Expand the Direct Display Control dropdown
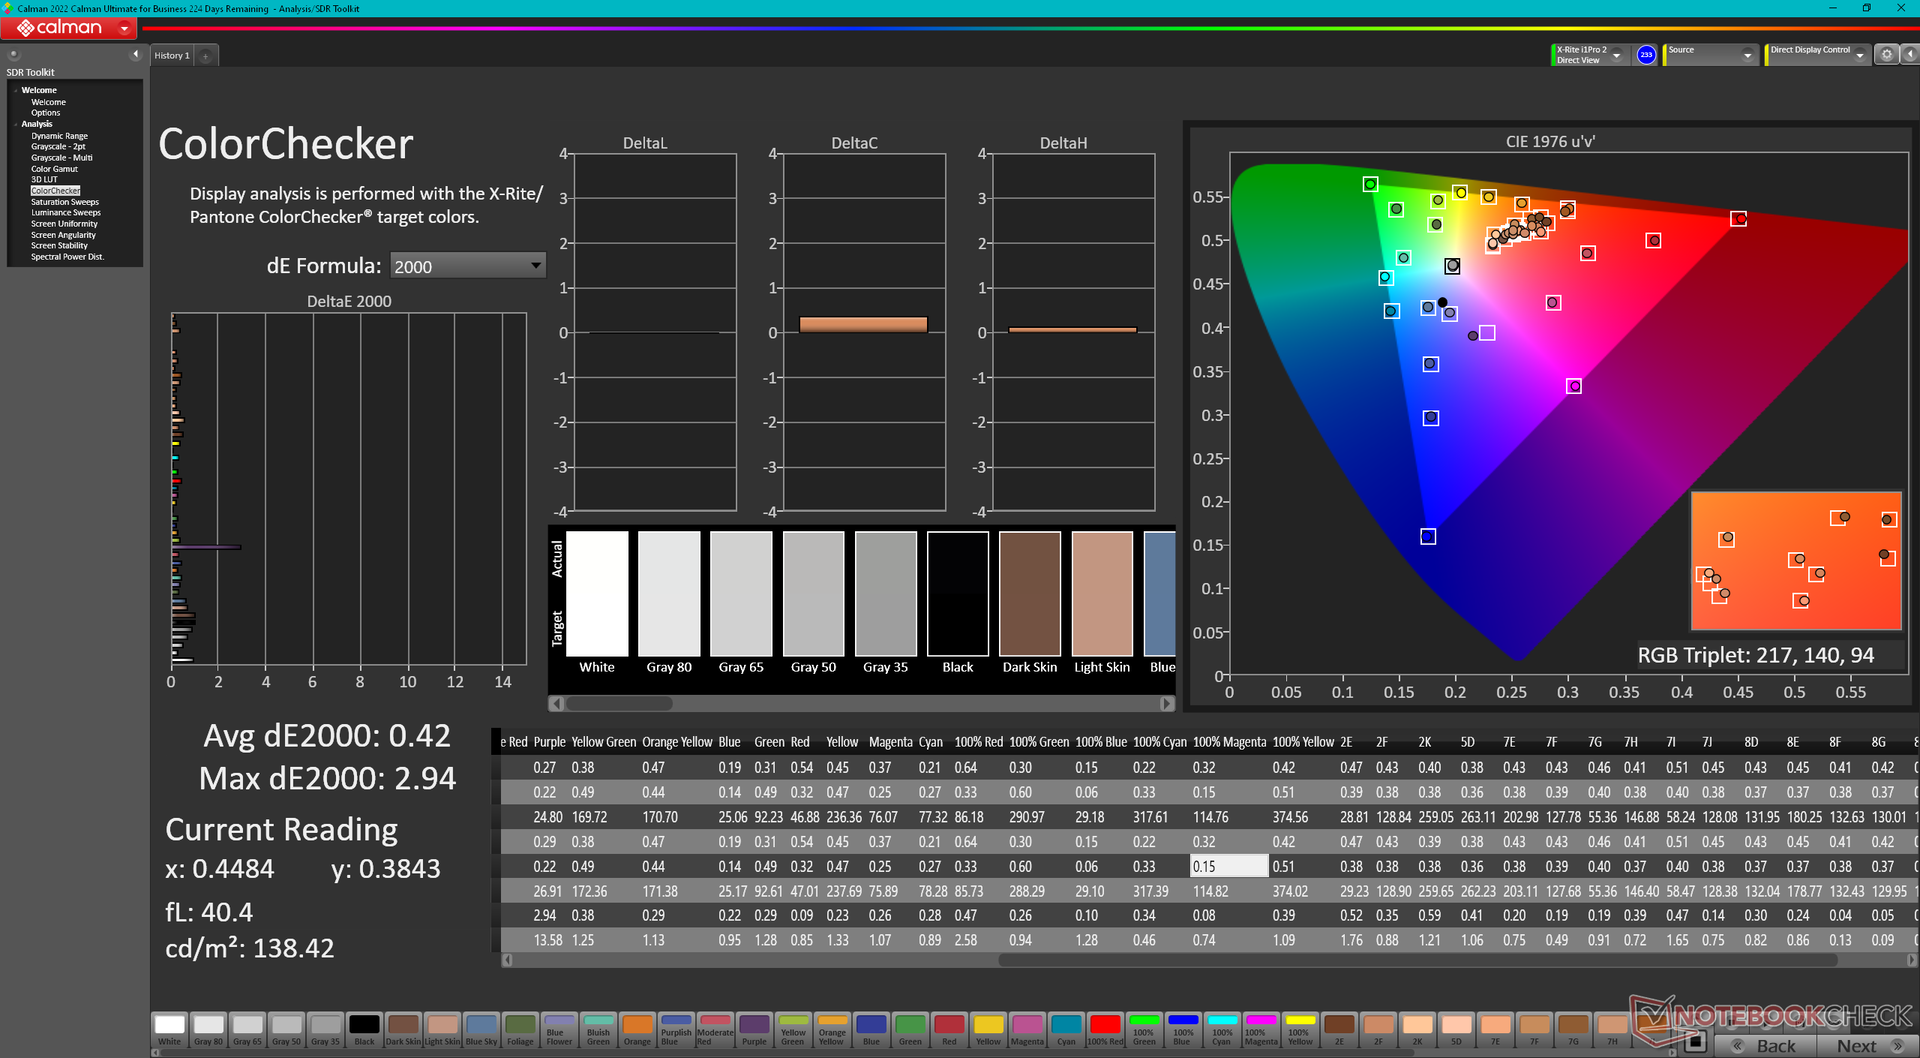This screenshot has width=1920, height=1058. (1859, 56)
